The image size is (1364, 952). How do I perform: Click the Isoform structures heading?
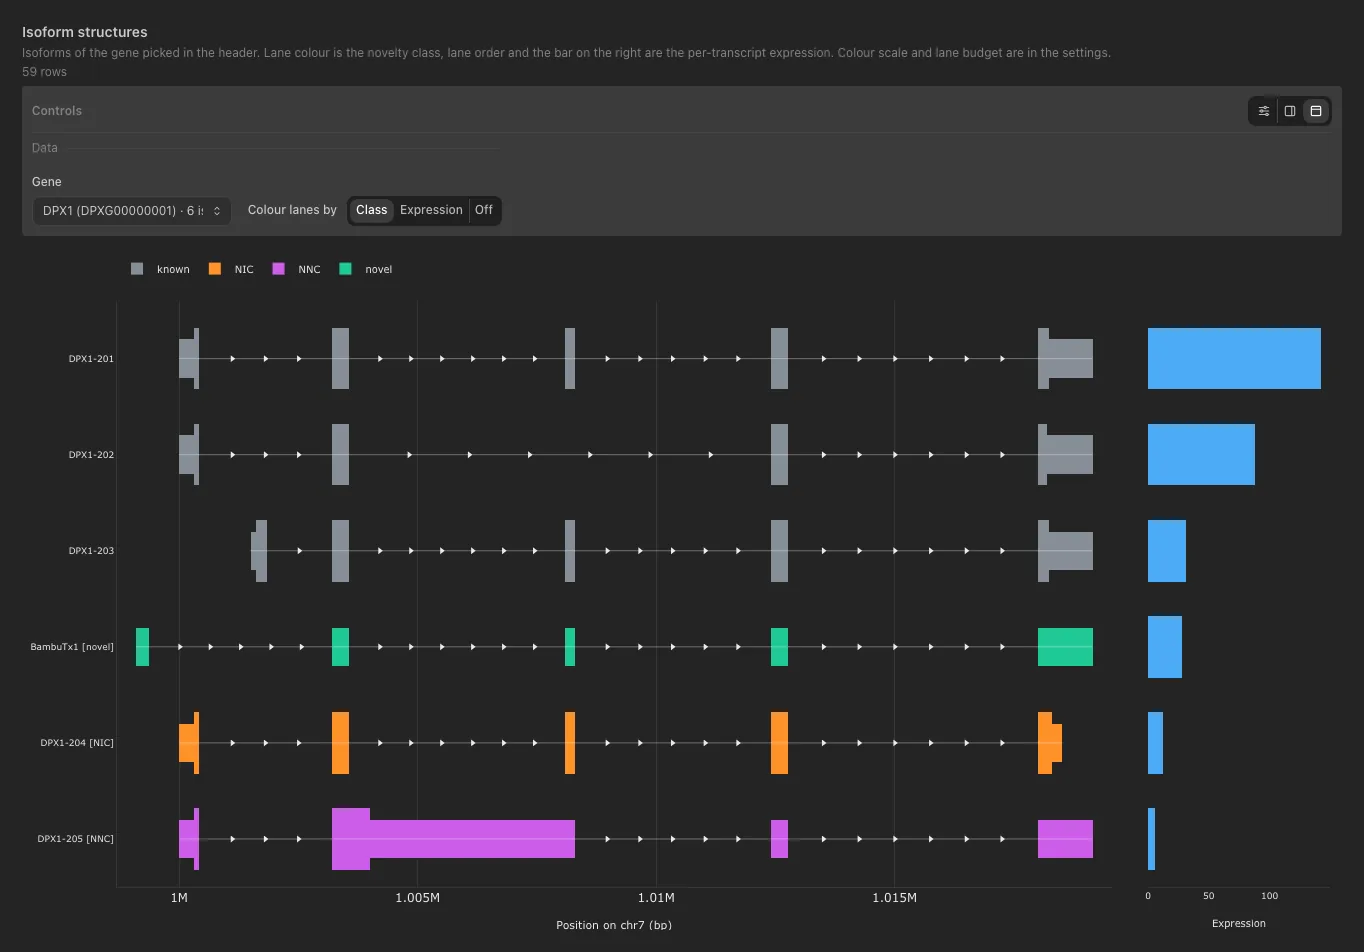point(85,32)
